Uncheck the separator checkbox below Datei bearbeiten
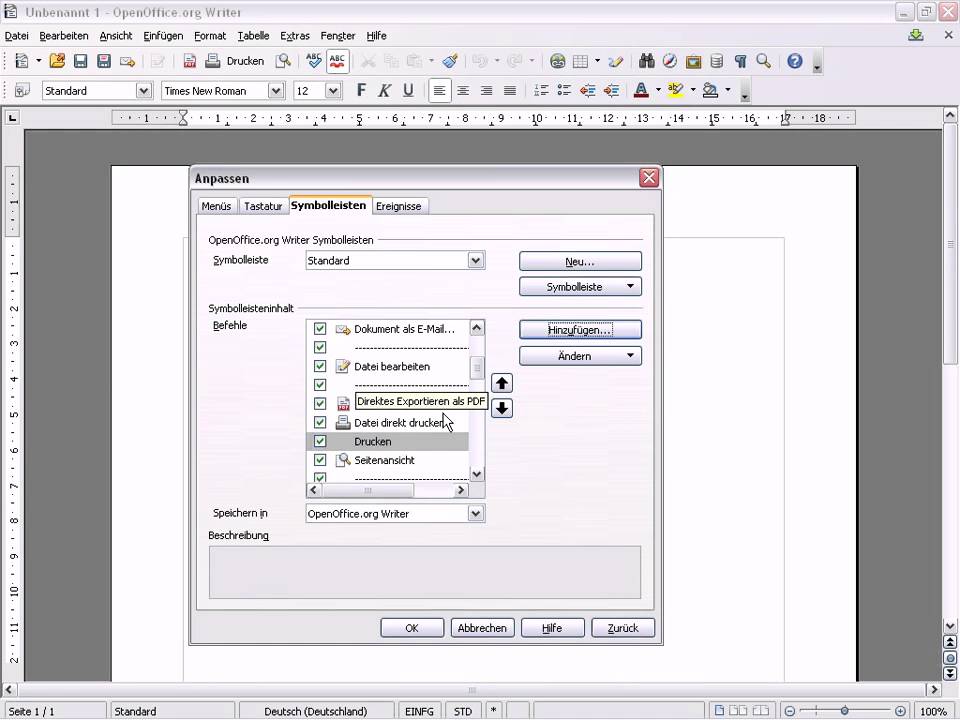This screenshot has width=960, height=720. pyautogui.click(x=320, y=384)
